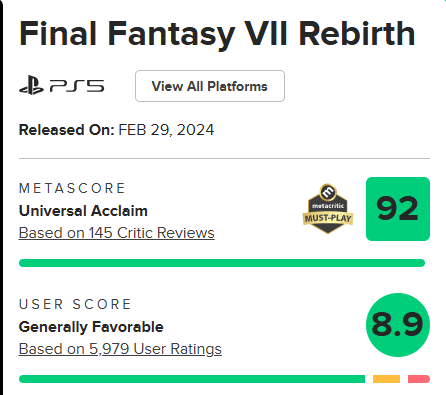Open Based on 5,979 User Ratings link
Screen dimensions: 446x395
120,349
